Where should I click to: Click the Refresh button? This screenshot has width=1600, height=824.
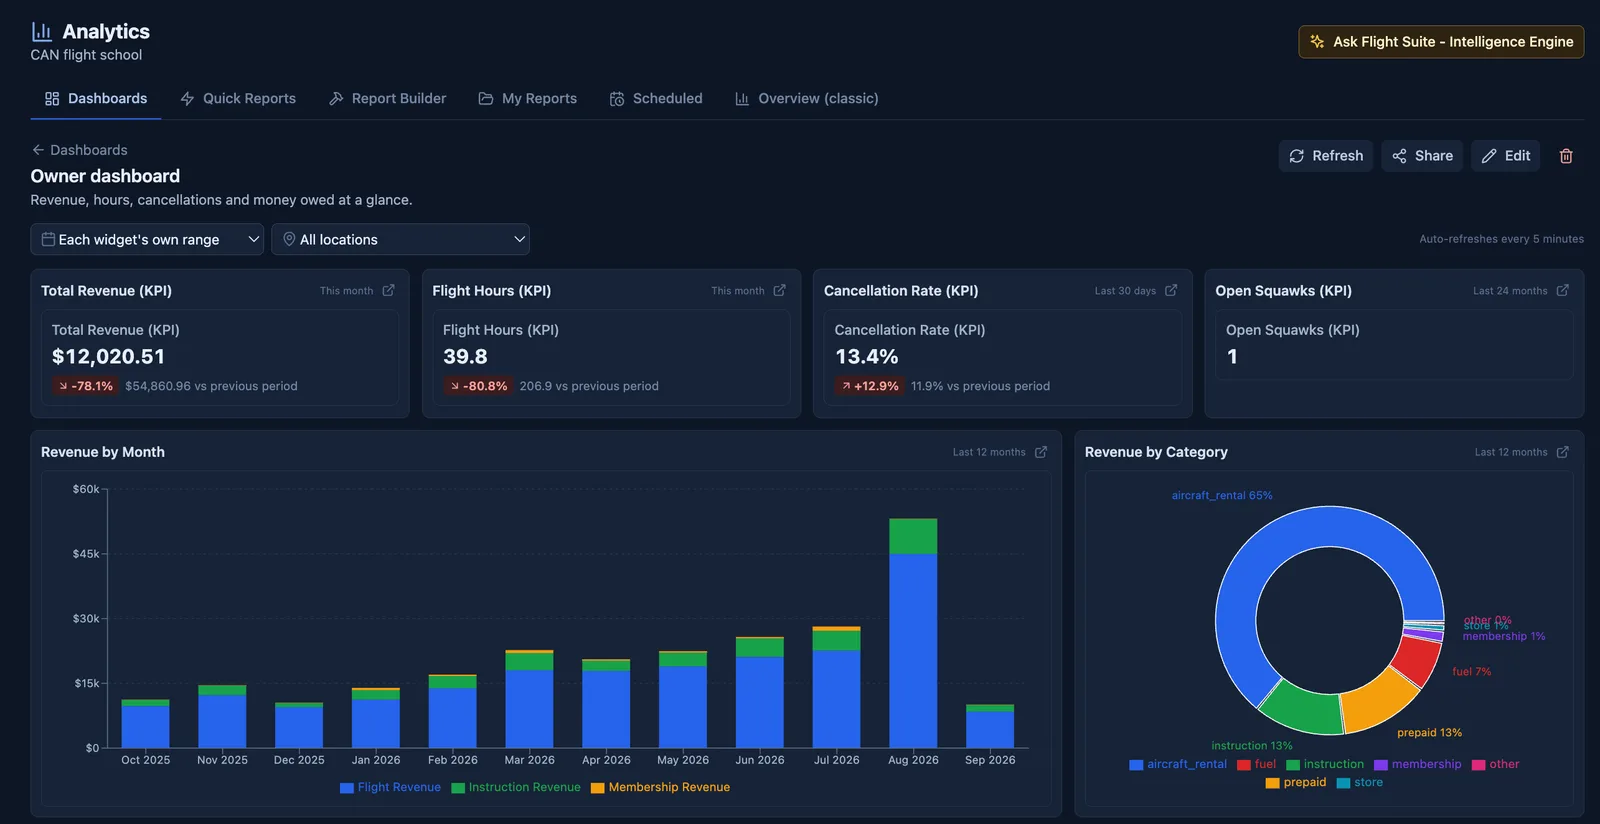(1326, 156)
